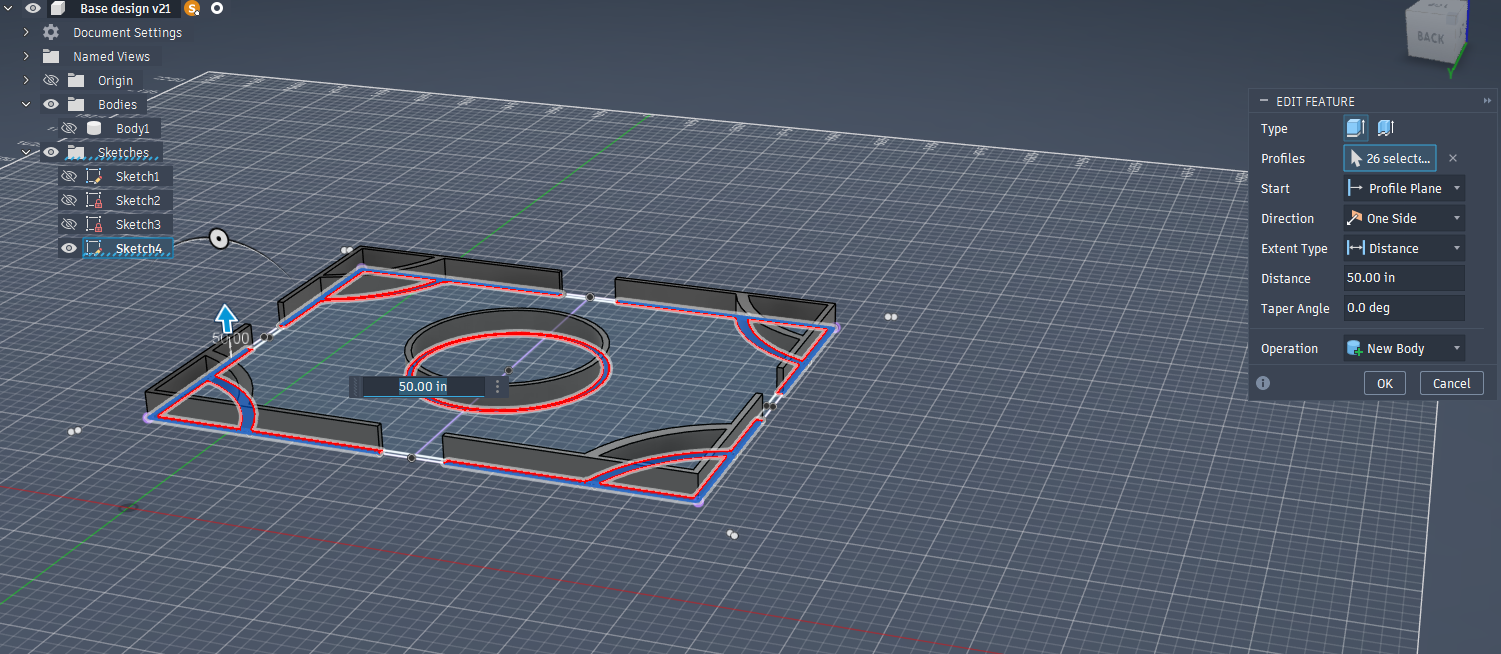Viewport: 1501px width, 654px height.
Task: Show hidden Sketch1 via eye icon
Action: click(69, 176)
